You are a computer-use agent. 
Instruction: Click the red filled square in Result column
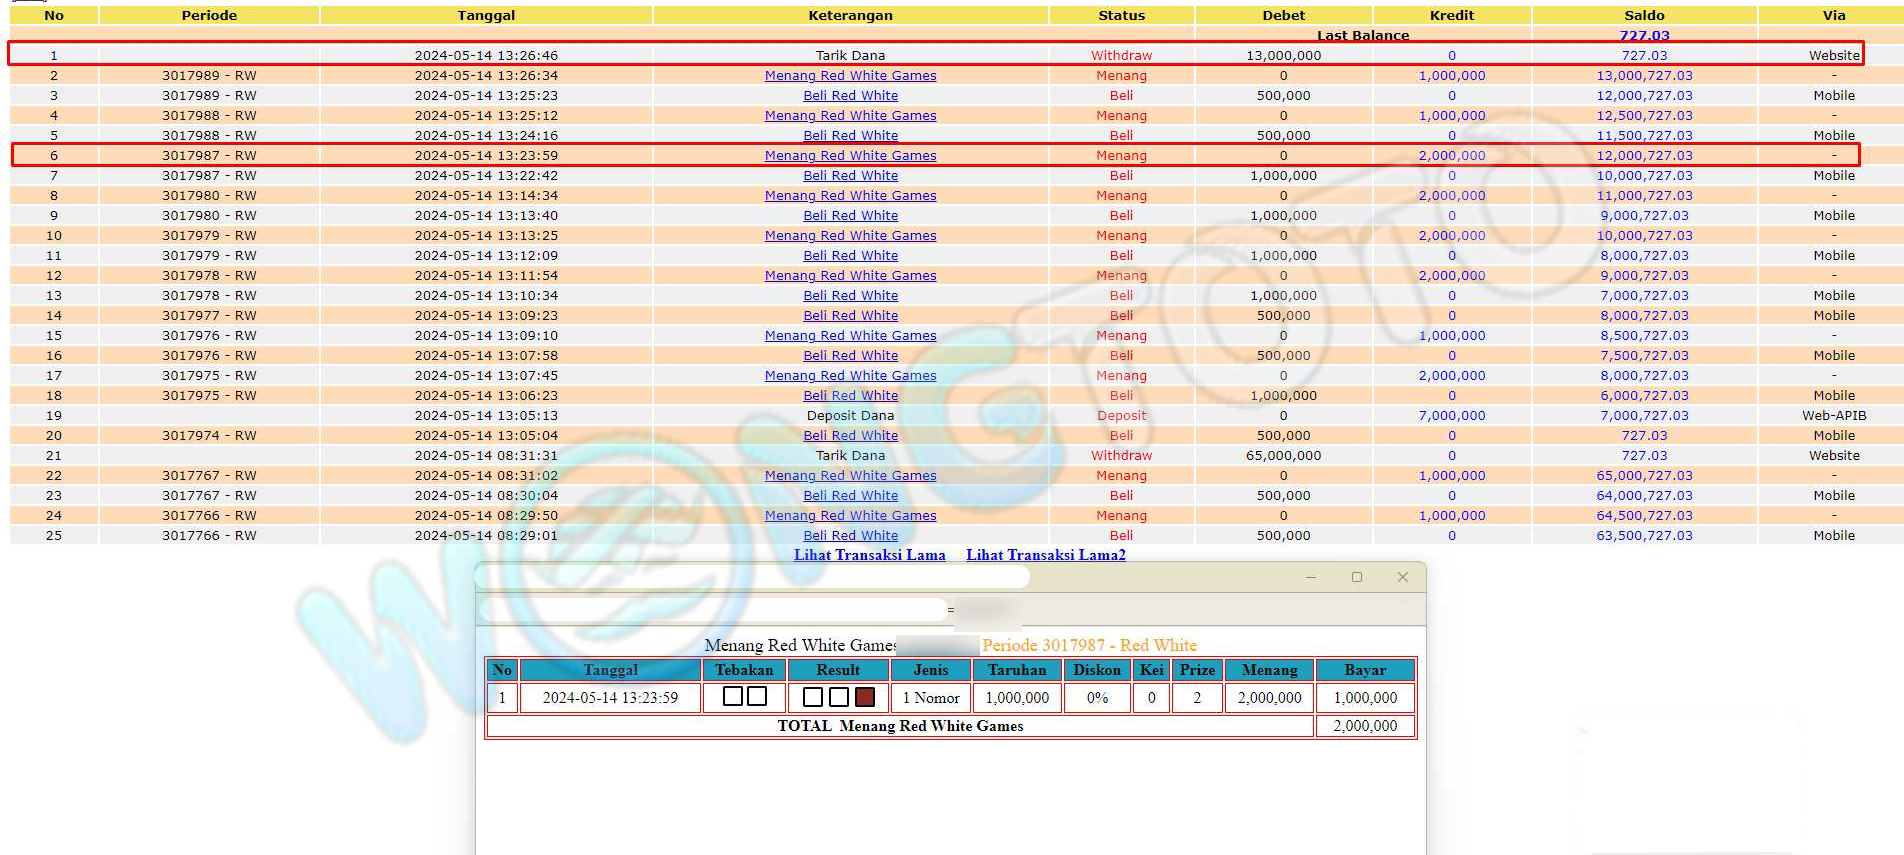pyautogui.click(x=865, y=697)
